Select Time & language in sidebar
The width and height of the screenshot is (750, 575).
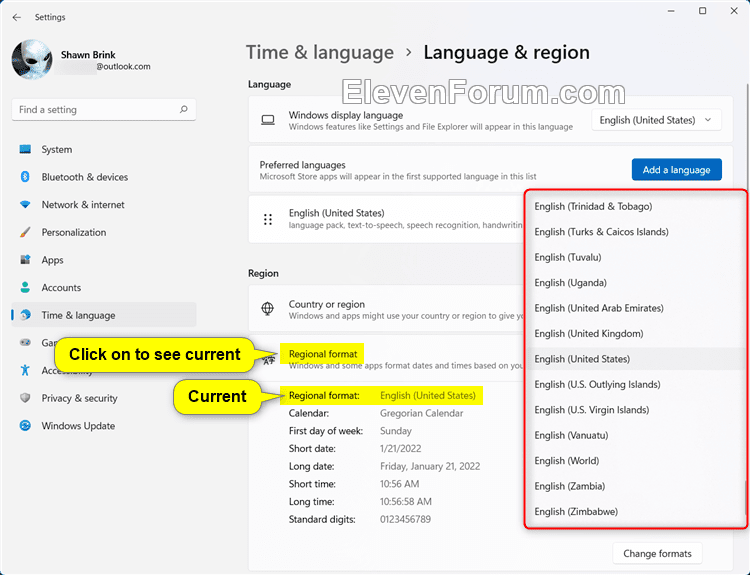click(104, 315)
